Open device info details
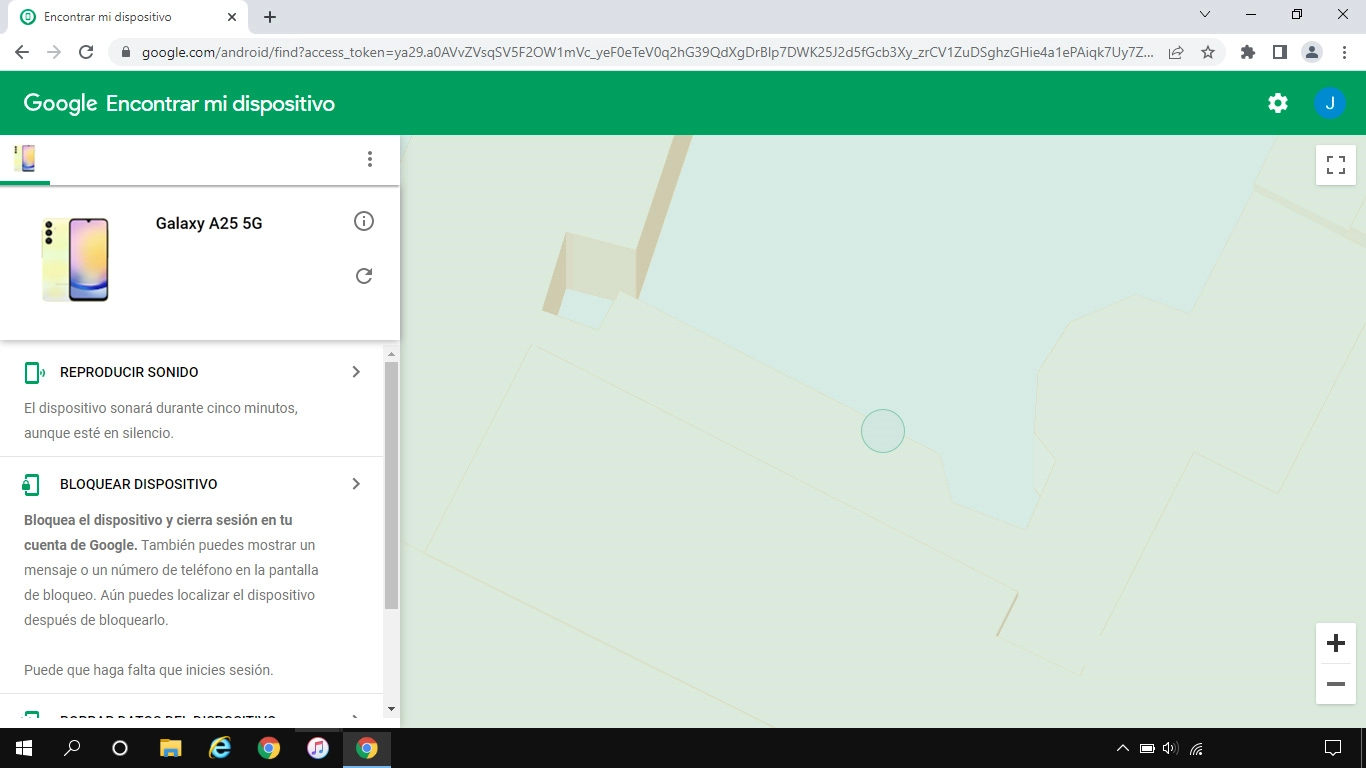 tap(364, 221)
